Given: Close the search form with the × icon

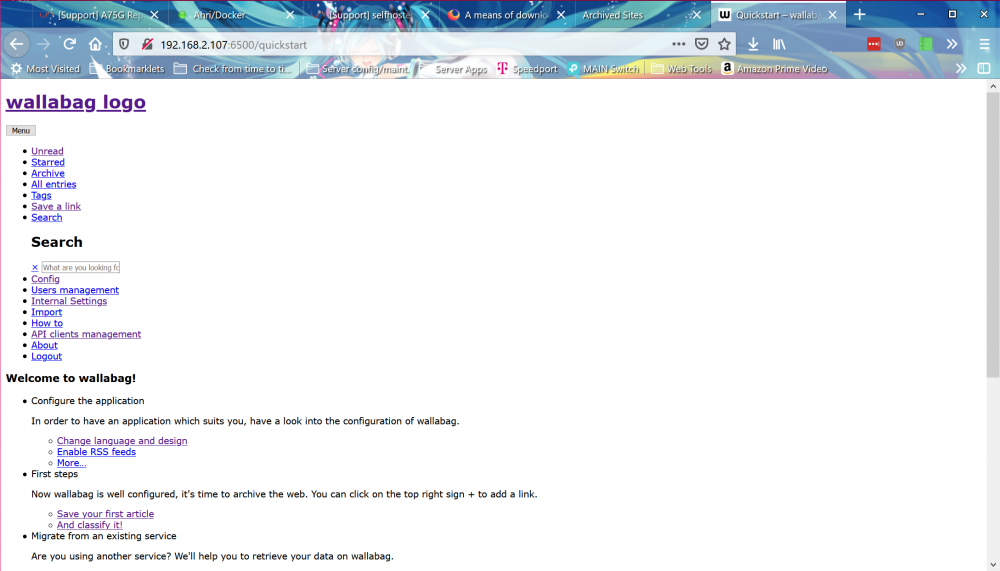Looking at the screenshot, I should (x=34, y=267).
